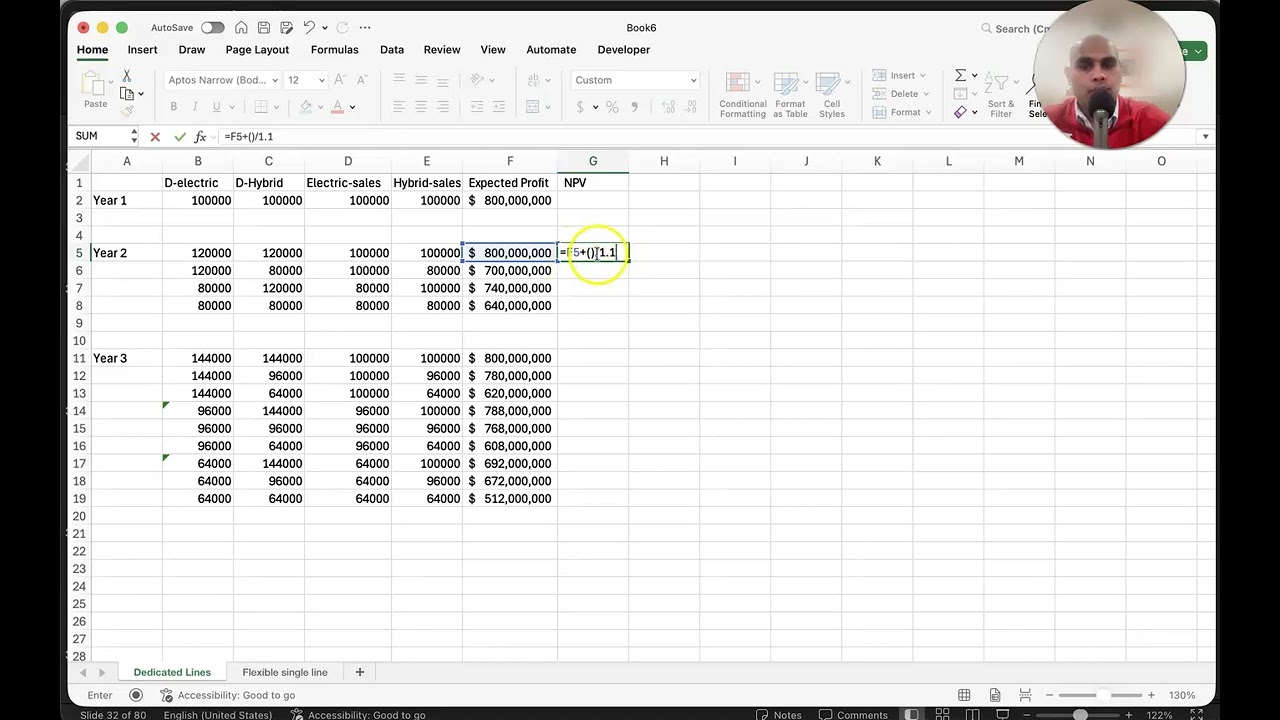
Task: Toggle Underline formatting
Action: tap(216, 107)
